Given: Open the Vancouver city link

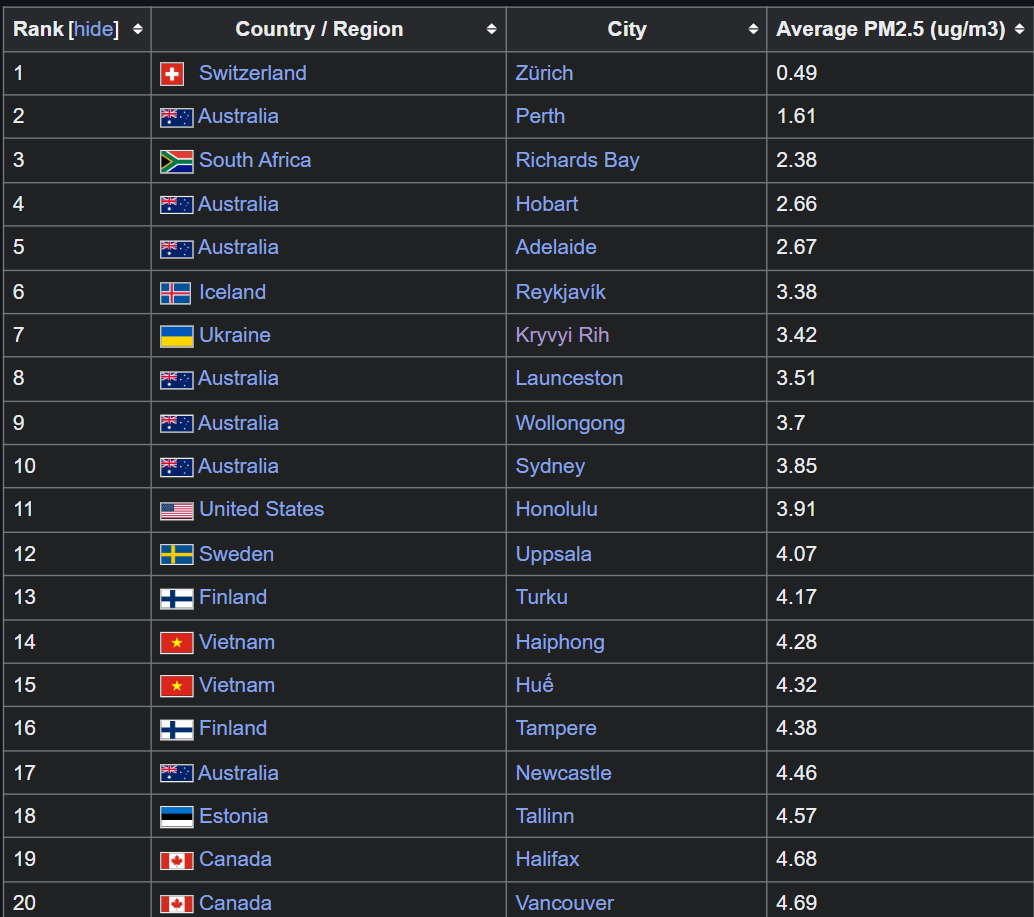Looking at the screenshot, I should pos(564,902).
